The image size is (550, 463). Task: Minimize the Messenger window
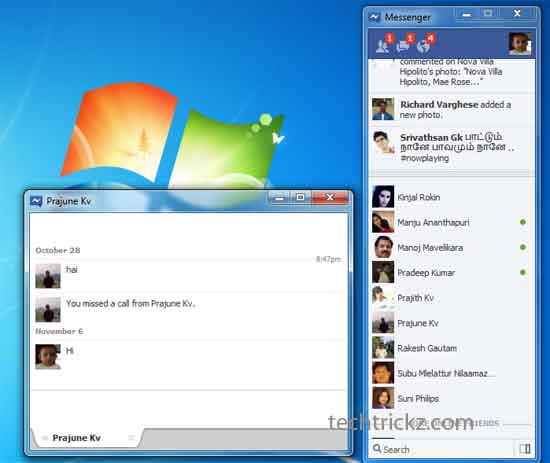pos(467,14)
